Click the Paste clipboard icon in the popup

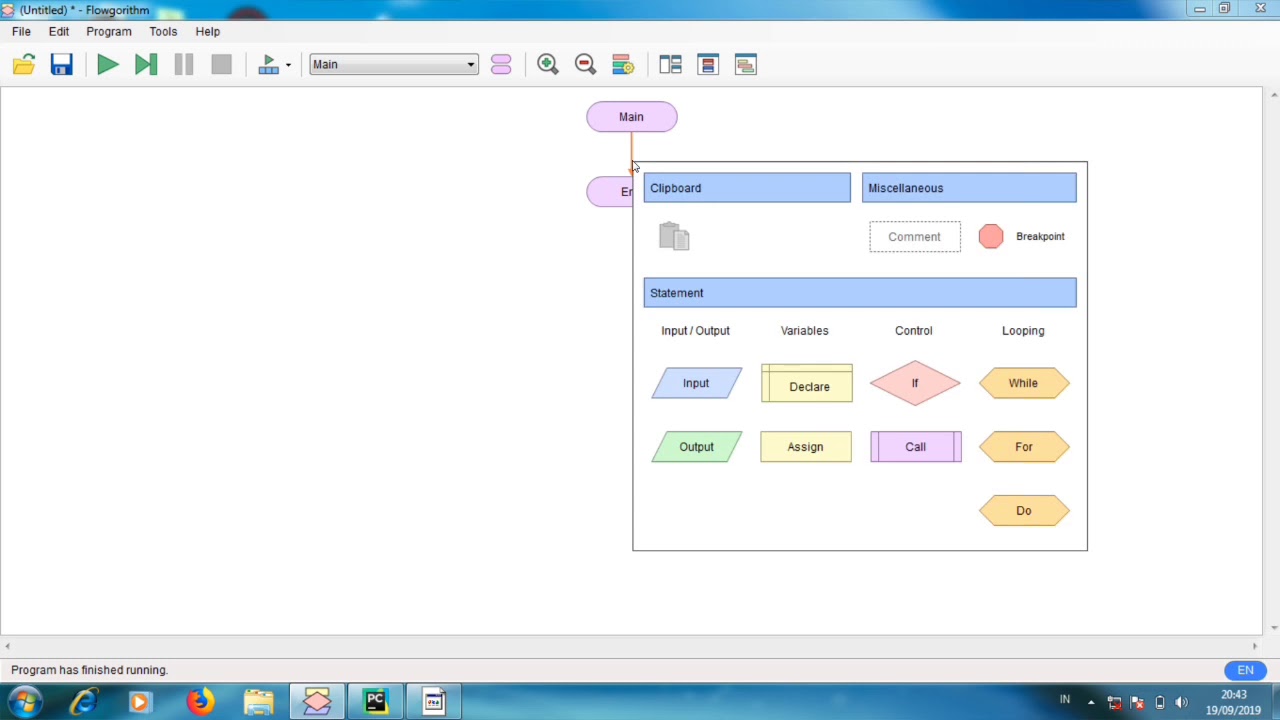[675, 237]
